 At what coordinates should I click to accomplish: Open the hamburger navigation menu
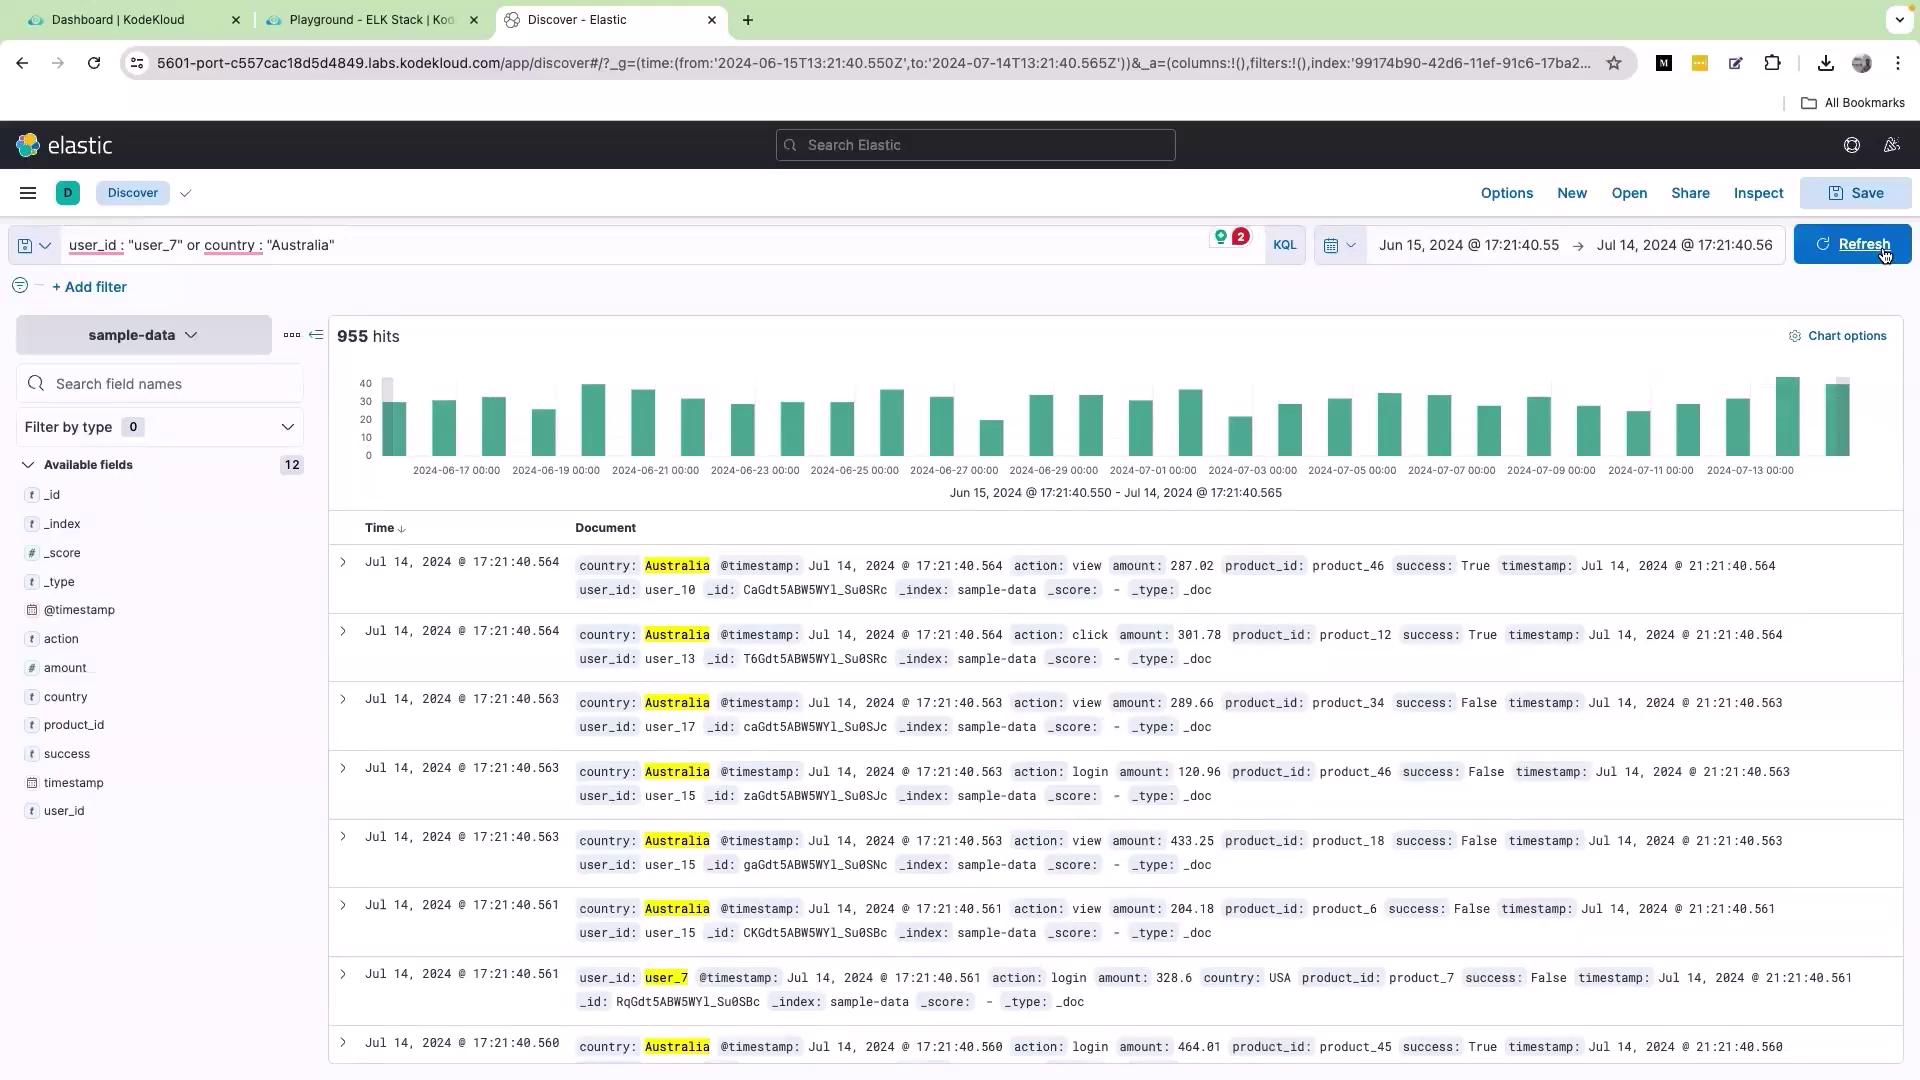pos(28,193)
